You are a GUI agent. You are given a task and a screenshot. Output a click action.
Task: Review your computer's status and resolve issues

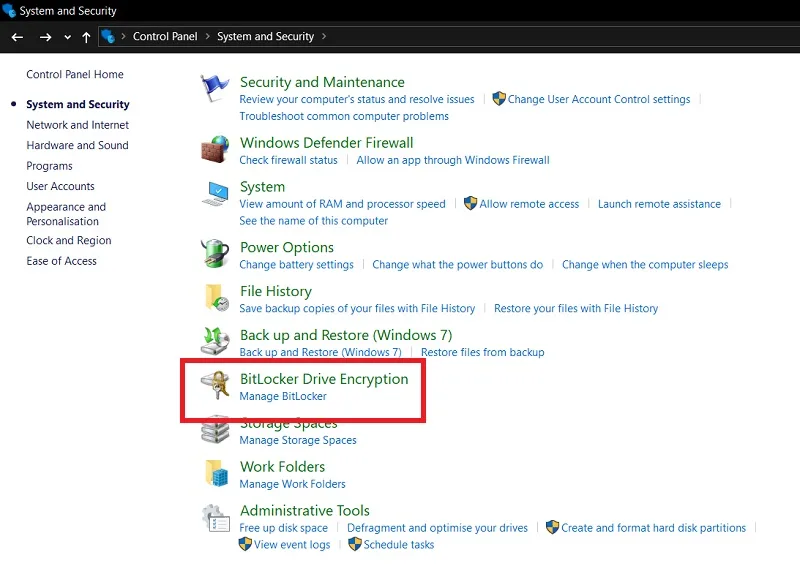[357, 99]
